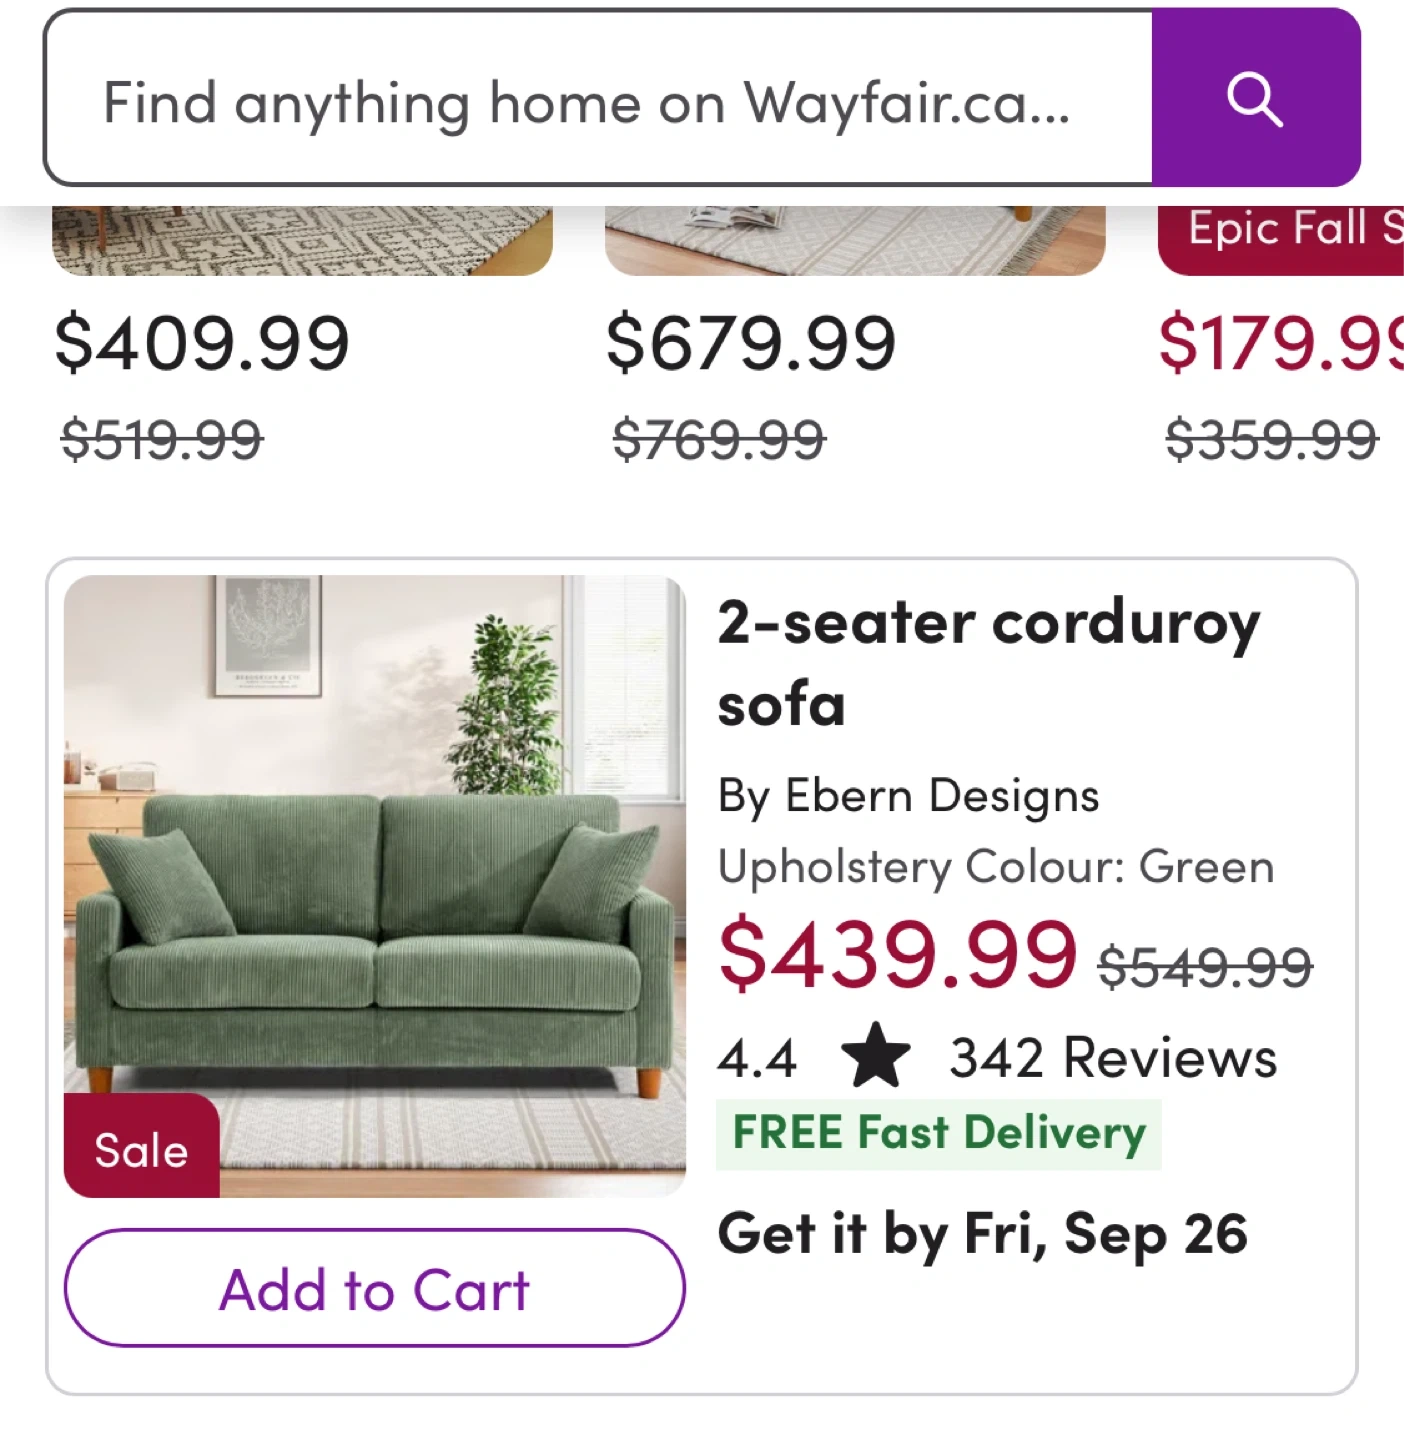Open the 342 Reviews link
The image size is (1404, 1440).
click(x=1112, y=1058)
